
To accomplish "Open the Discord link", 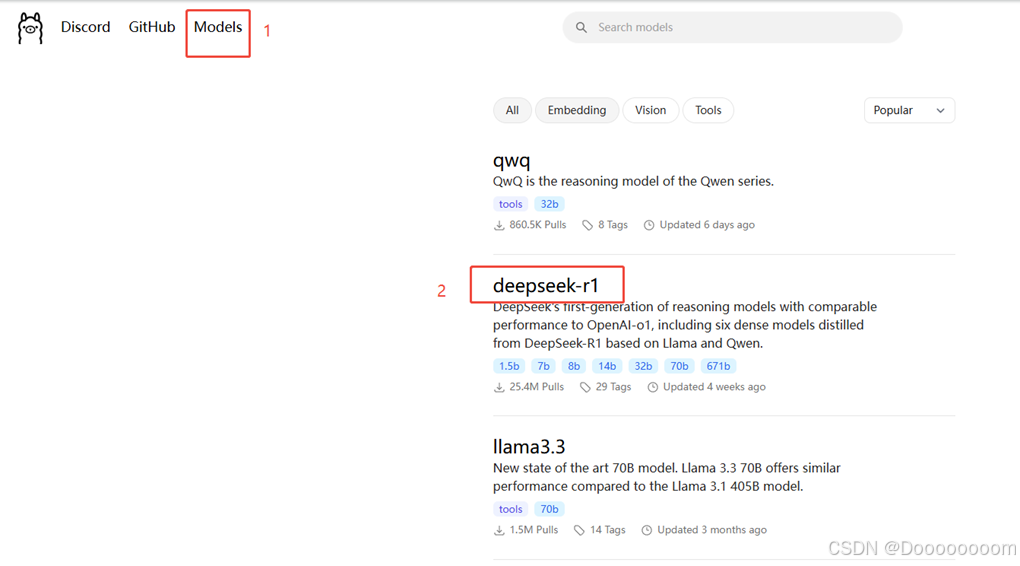I will [x=85, y=27].
